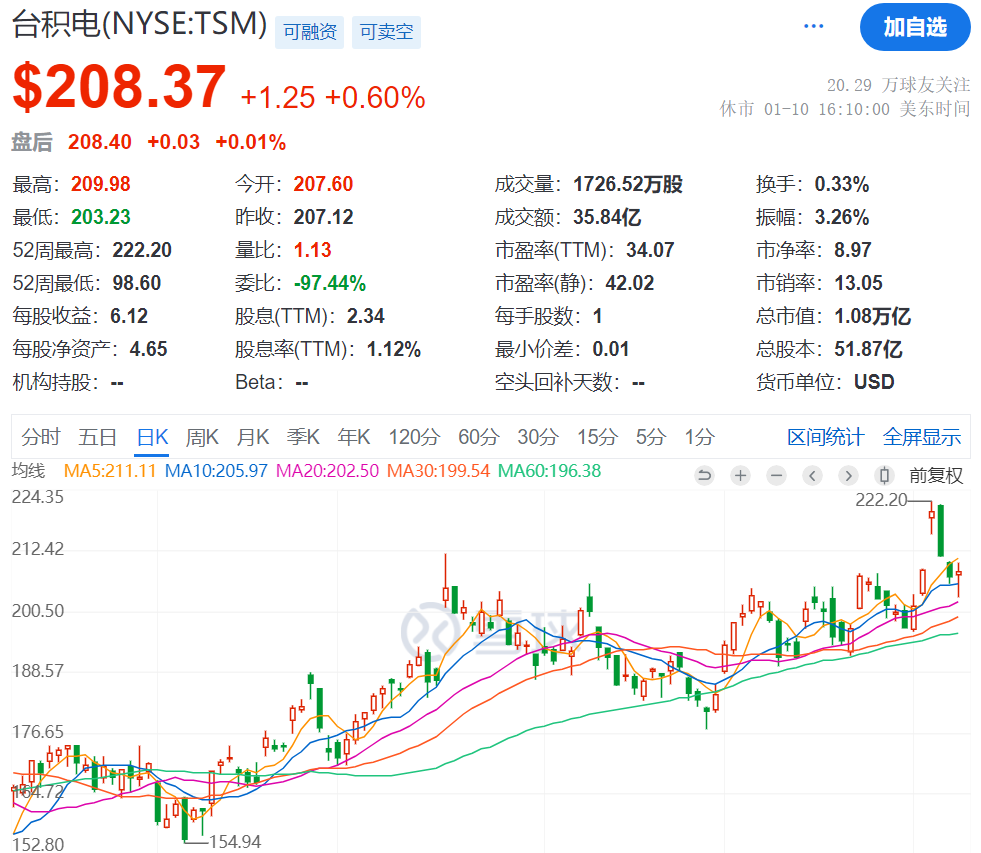Click the 市净率 value 8.97

point(853,250)
